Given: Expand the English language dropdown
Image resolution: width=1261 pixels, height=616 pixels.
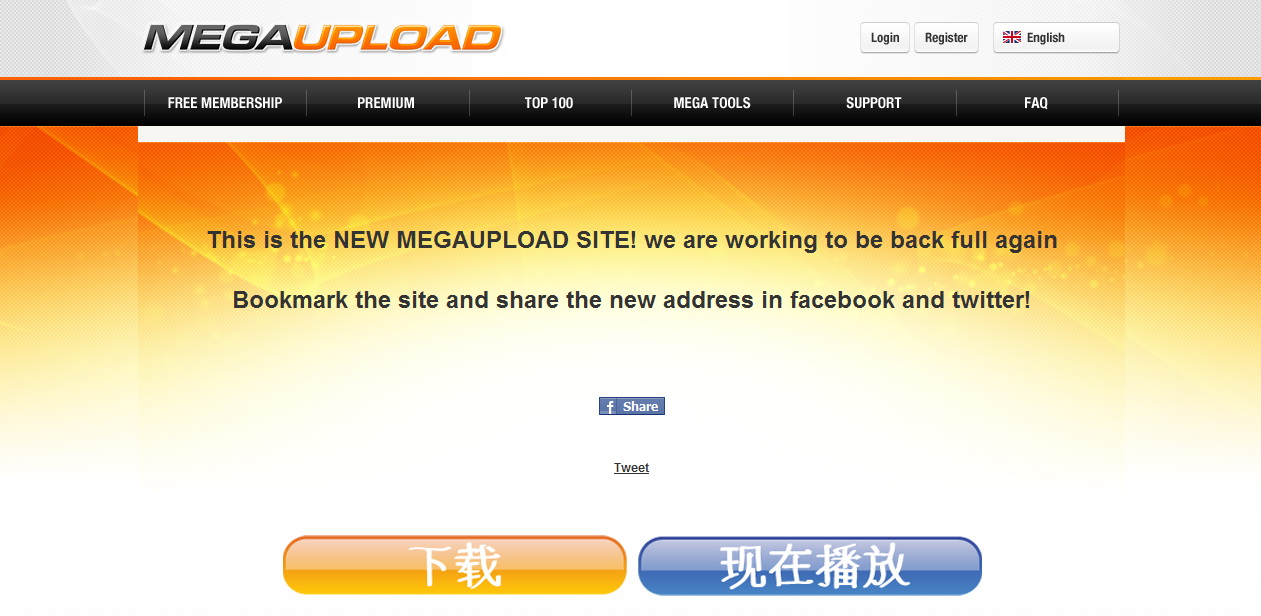Looking at the screenshot, I should click(1056, 38).
